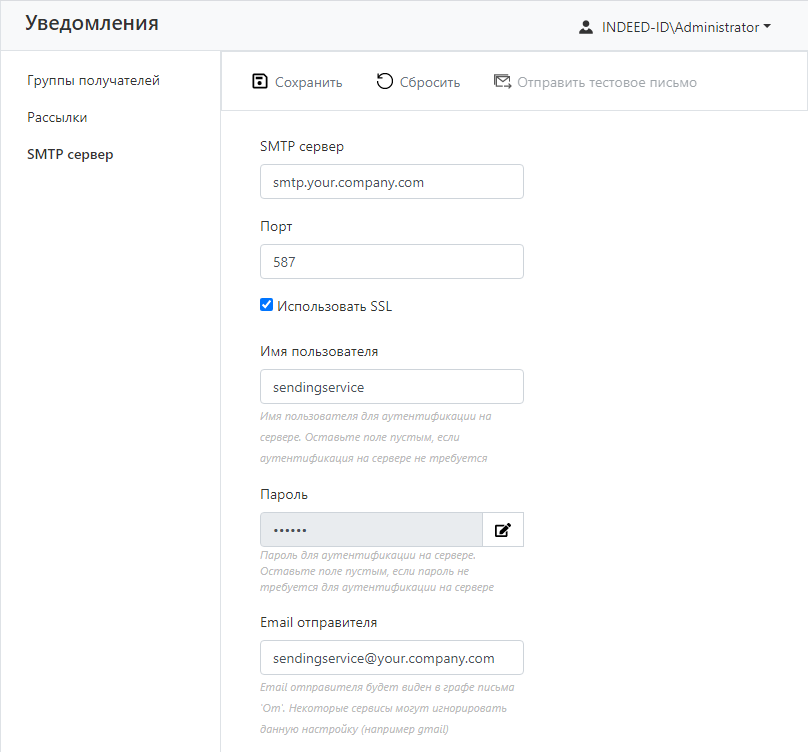The width and height of the screenshot is (808, 752).
Task: Click Отправить тестовое письмо button
Action: click(x=606, y=82)
